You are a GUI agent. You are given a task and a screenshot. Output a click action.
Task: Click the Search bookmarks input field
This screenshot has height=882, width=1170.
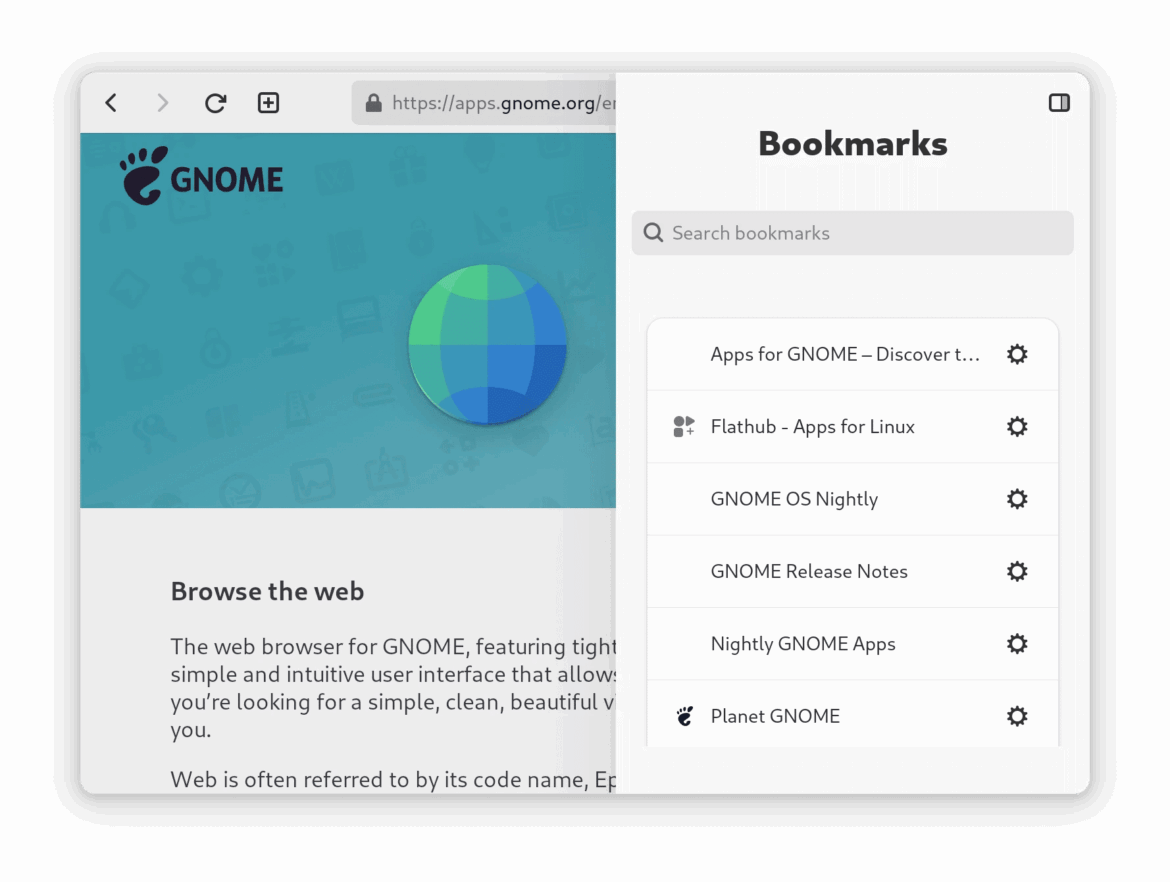click(850, 232)
